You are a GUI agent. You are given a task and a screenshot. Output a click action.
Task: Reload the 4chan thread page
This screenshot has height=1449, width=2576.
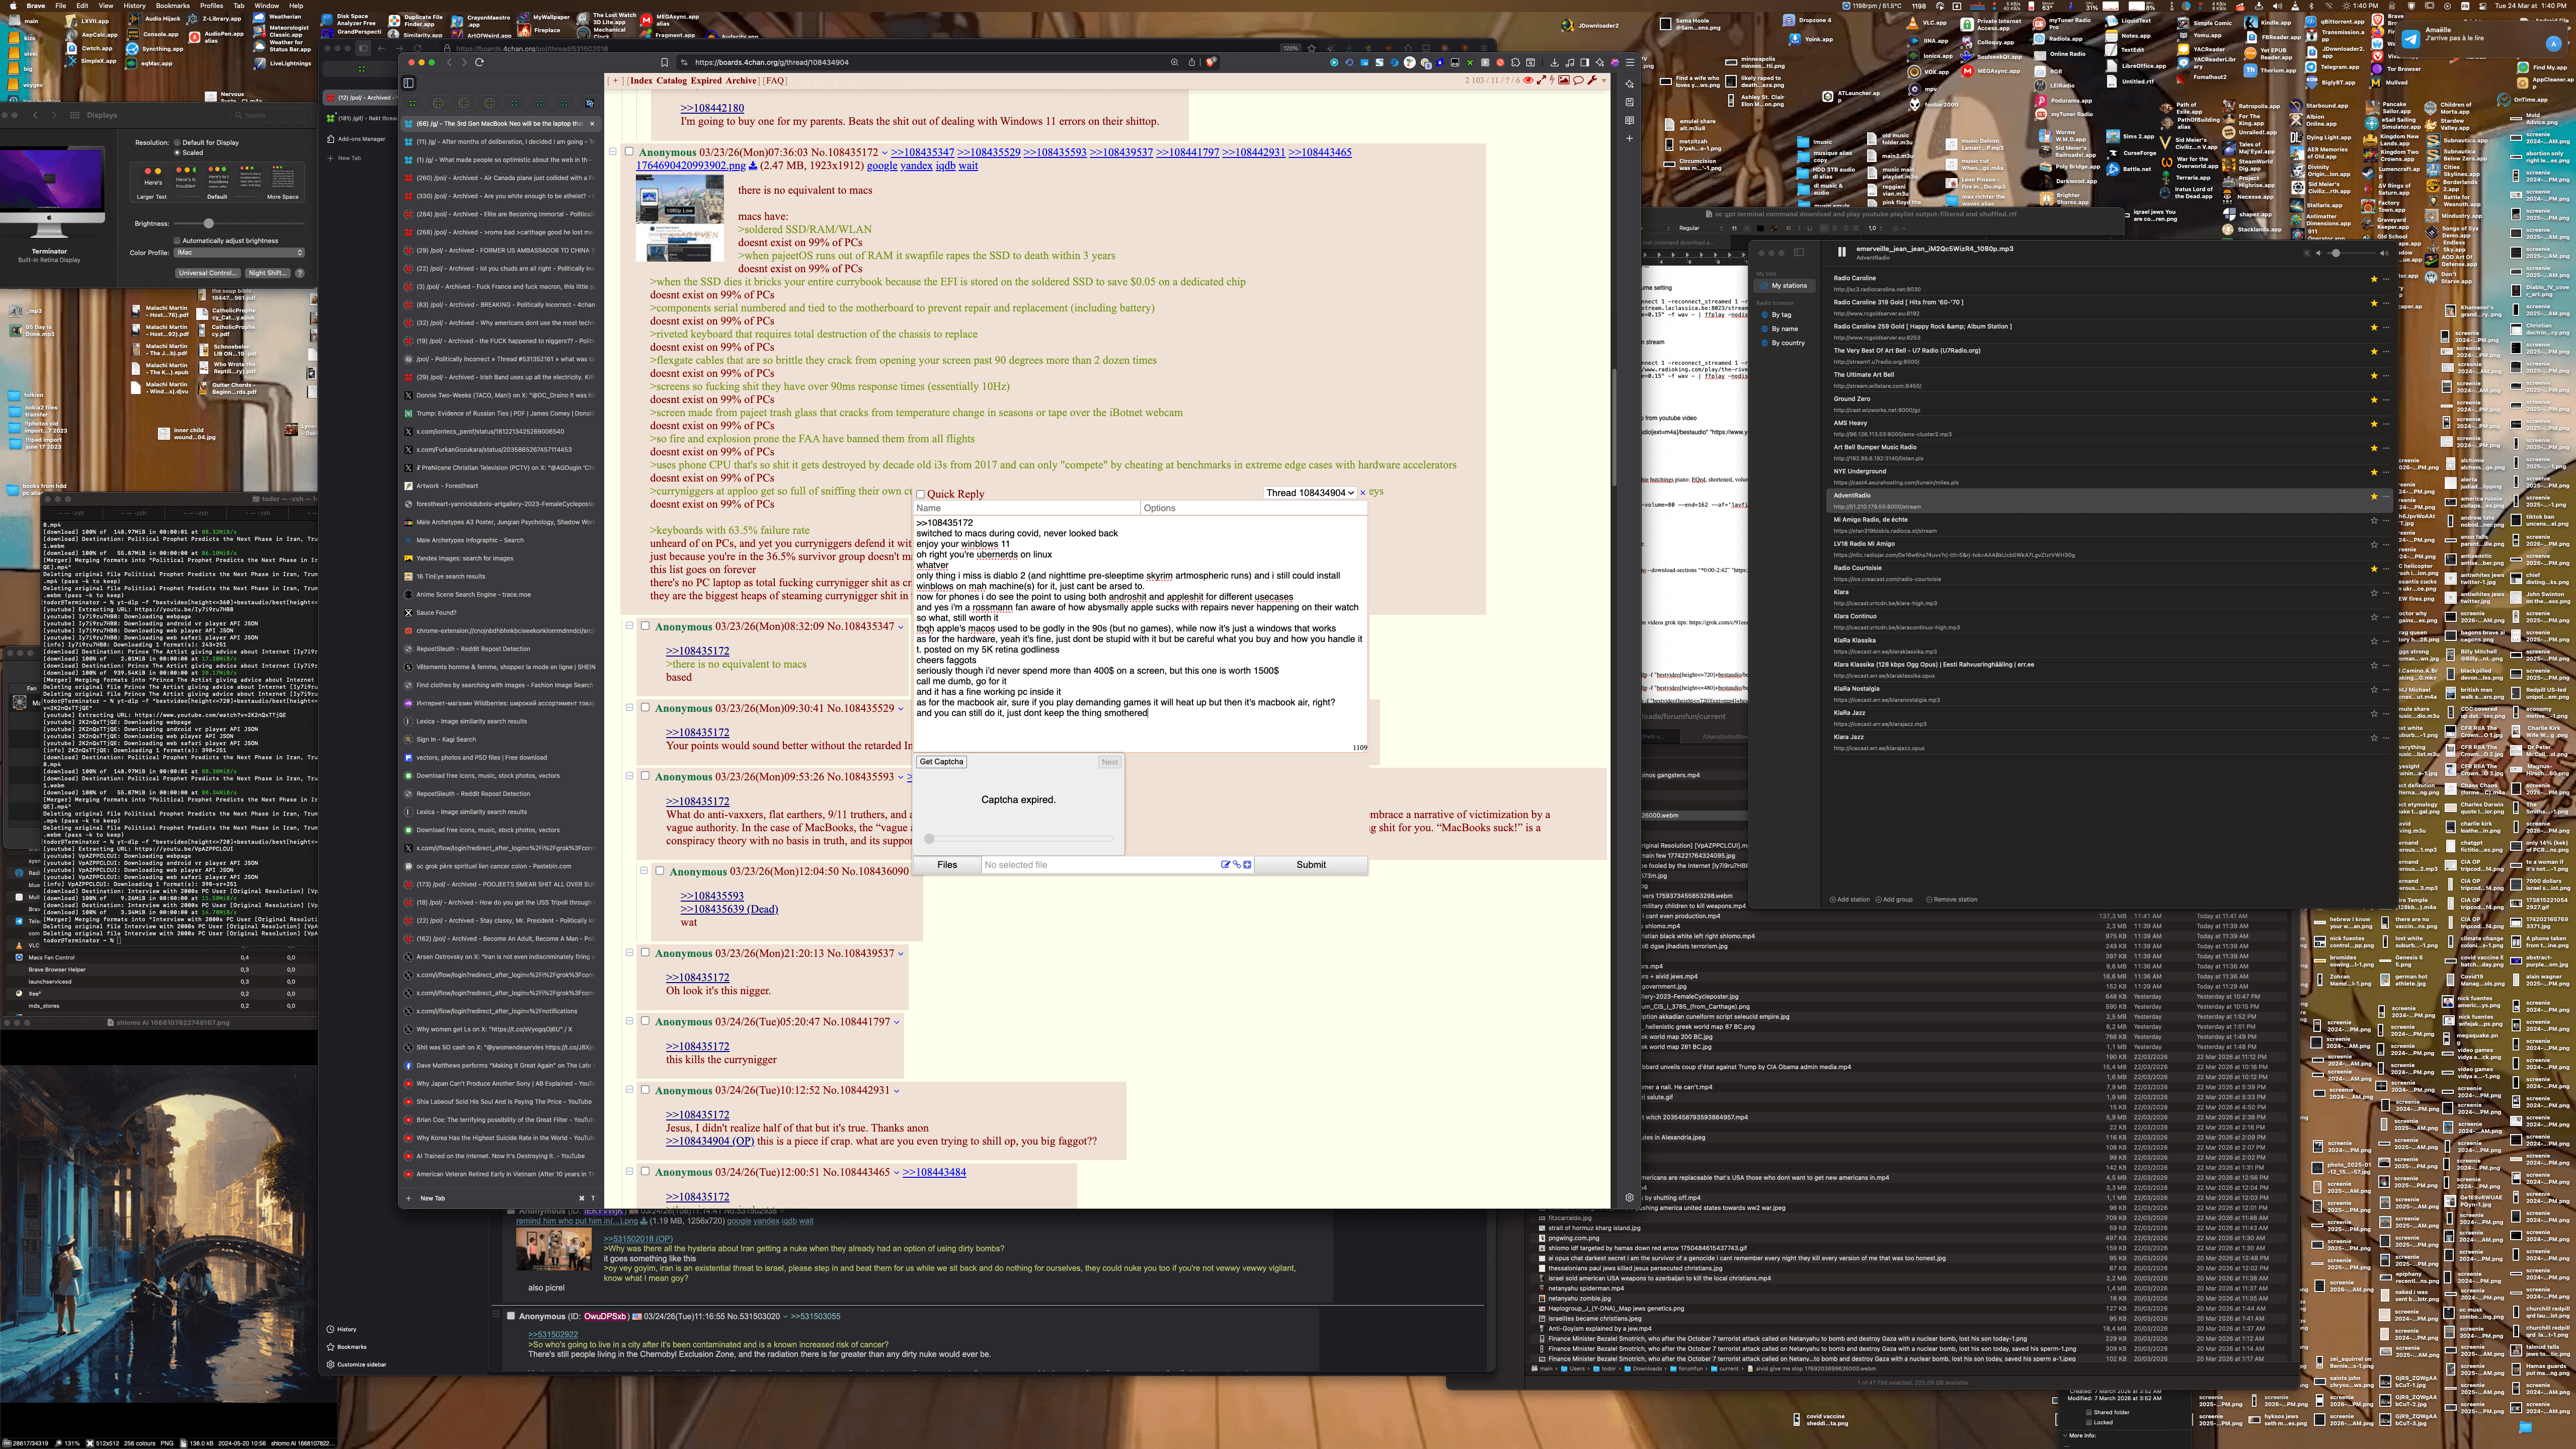point(480,62)
